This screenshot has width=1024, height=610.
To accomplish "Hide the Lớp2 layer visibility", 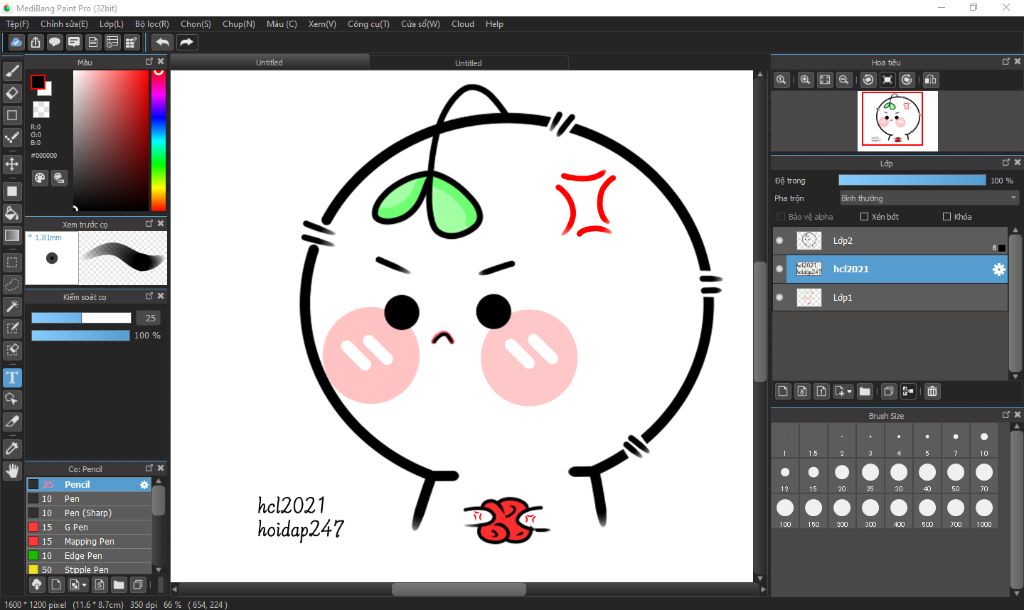I will click(x=780, y=240).
